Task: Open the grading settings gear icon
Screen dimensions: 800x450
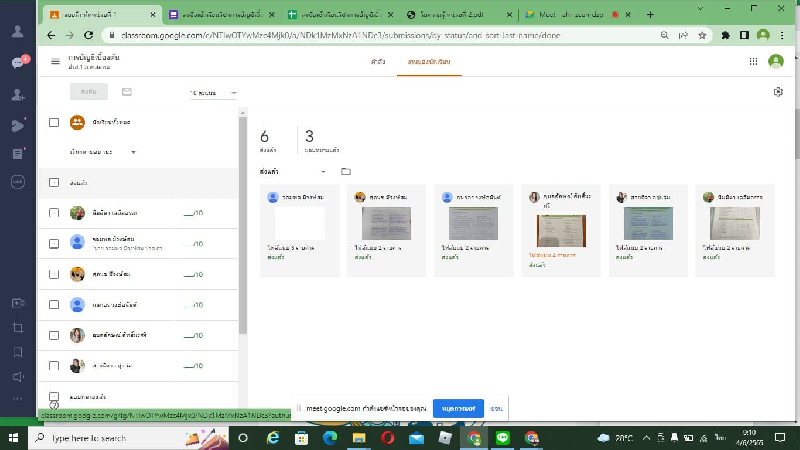Action: (x=778, y=92)
